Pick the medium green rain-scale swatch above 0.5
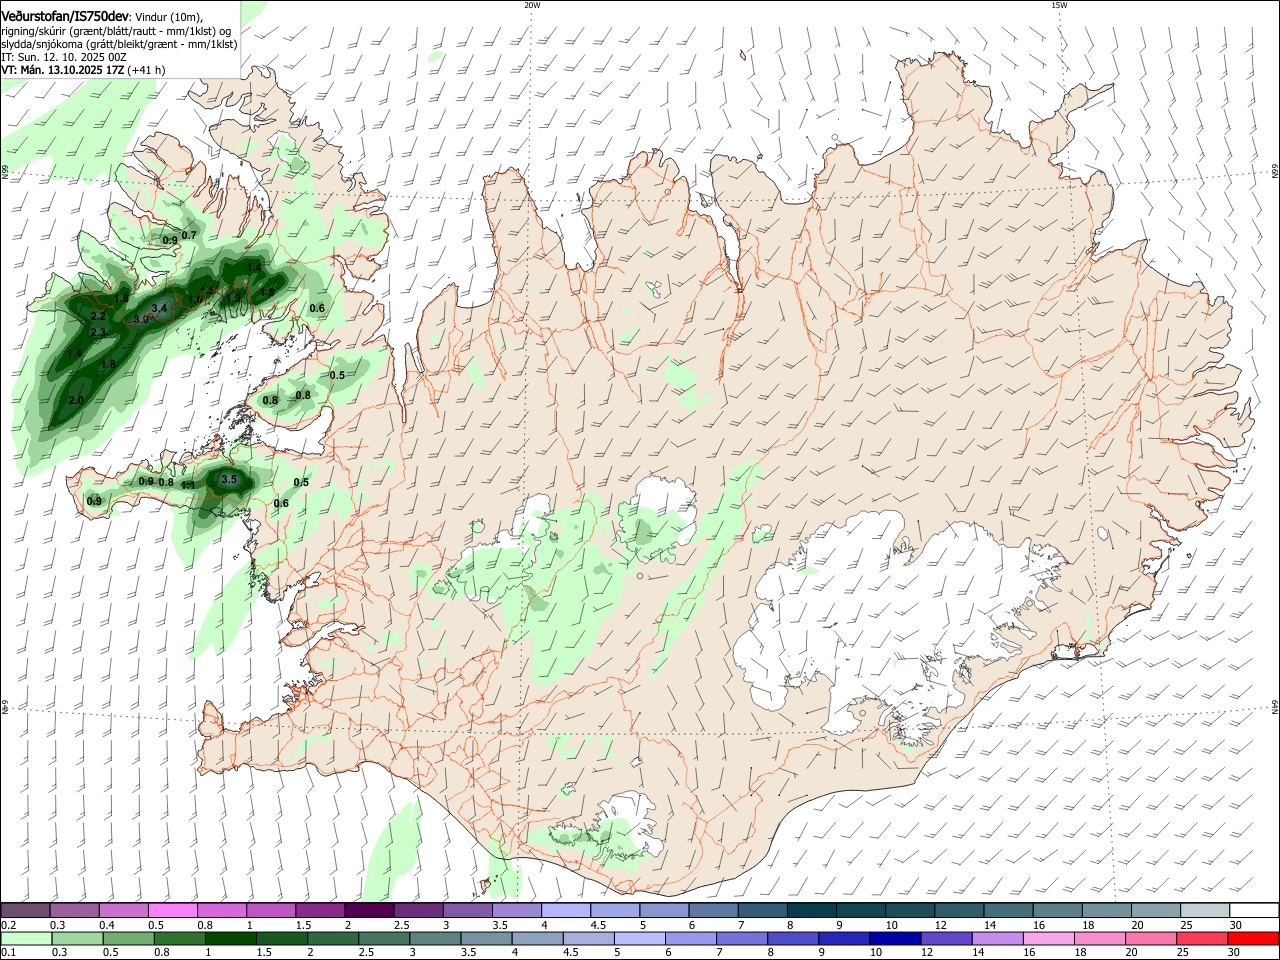Screen dimensions: 1280x960 [x=128, y=939]
